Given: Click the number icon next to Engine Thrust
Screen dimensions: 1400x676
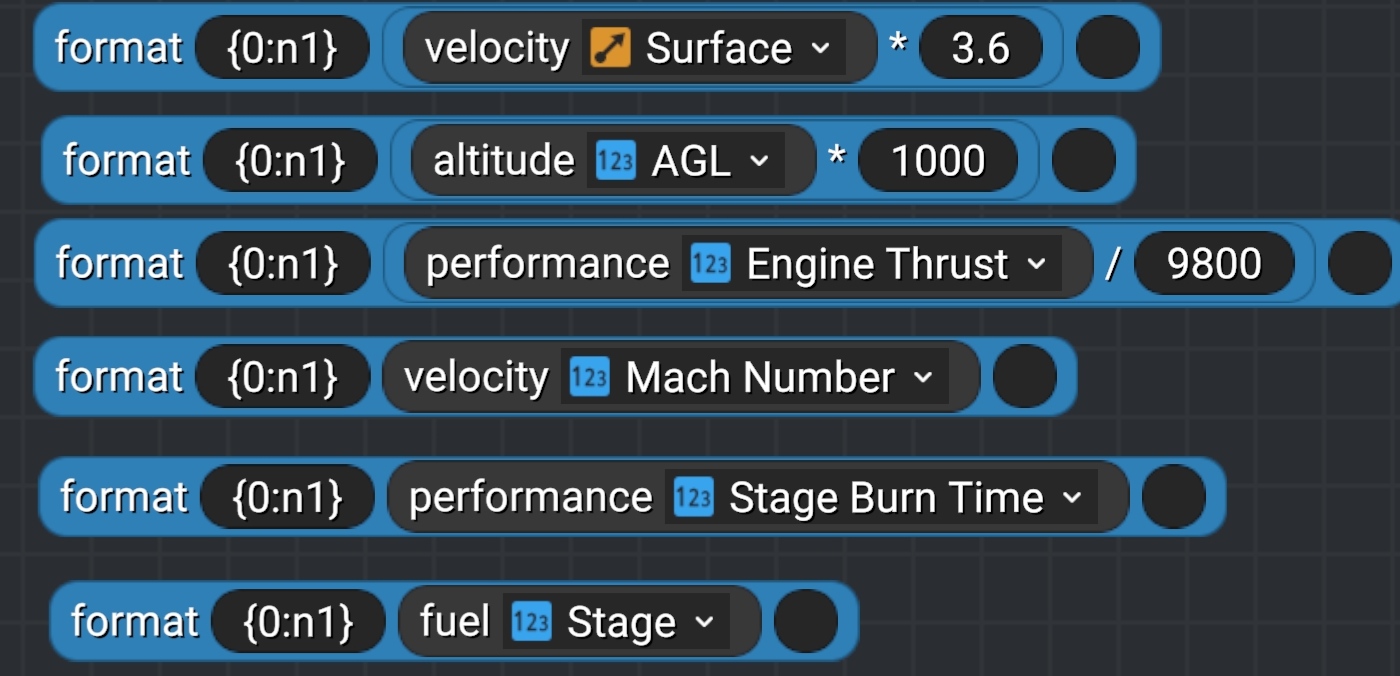Looking at the screenshot, I should 710,264.
